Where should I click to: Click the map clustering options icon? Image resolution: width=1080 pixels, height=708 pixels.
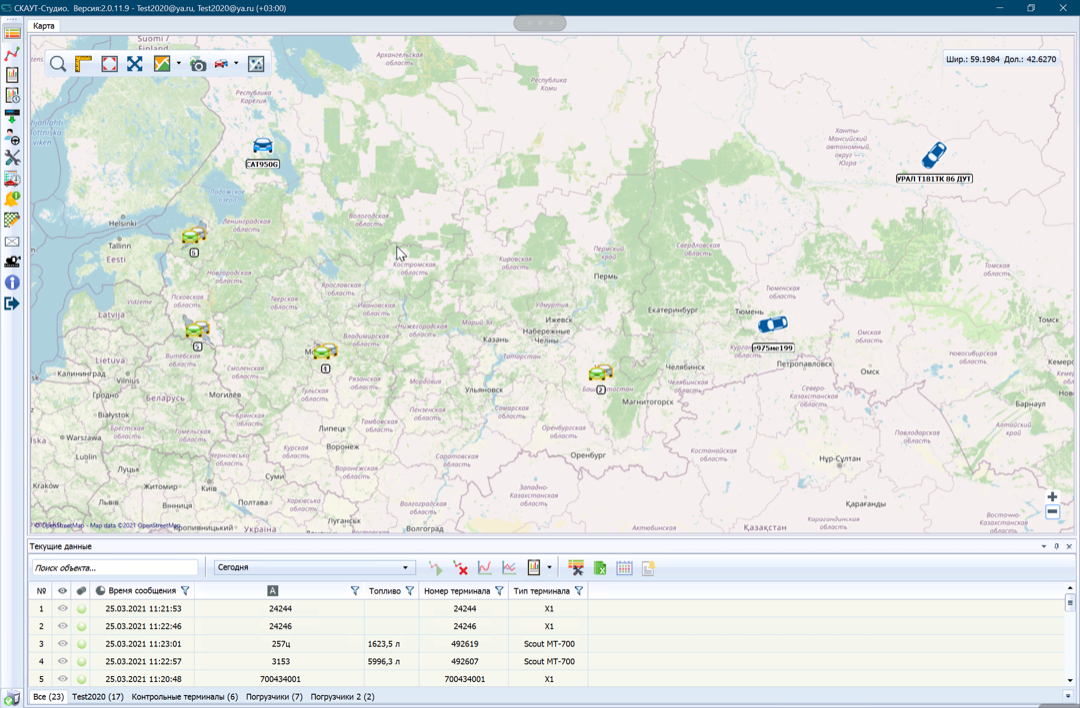[256, 64]
